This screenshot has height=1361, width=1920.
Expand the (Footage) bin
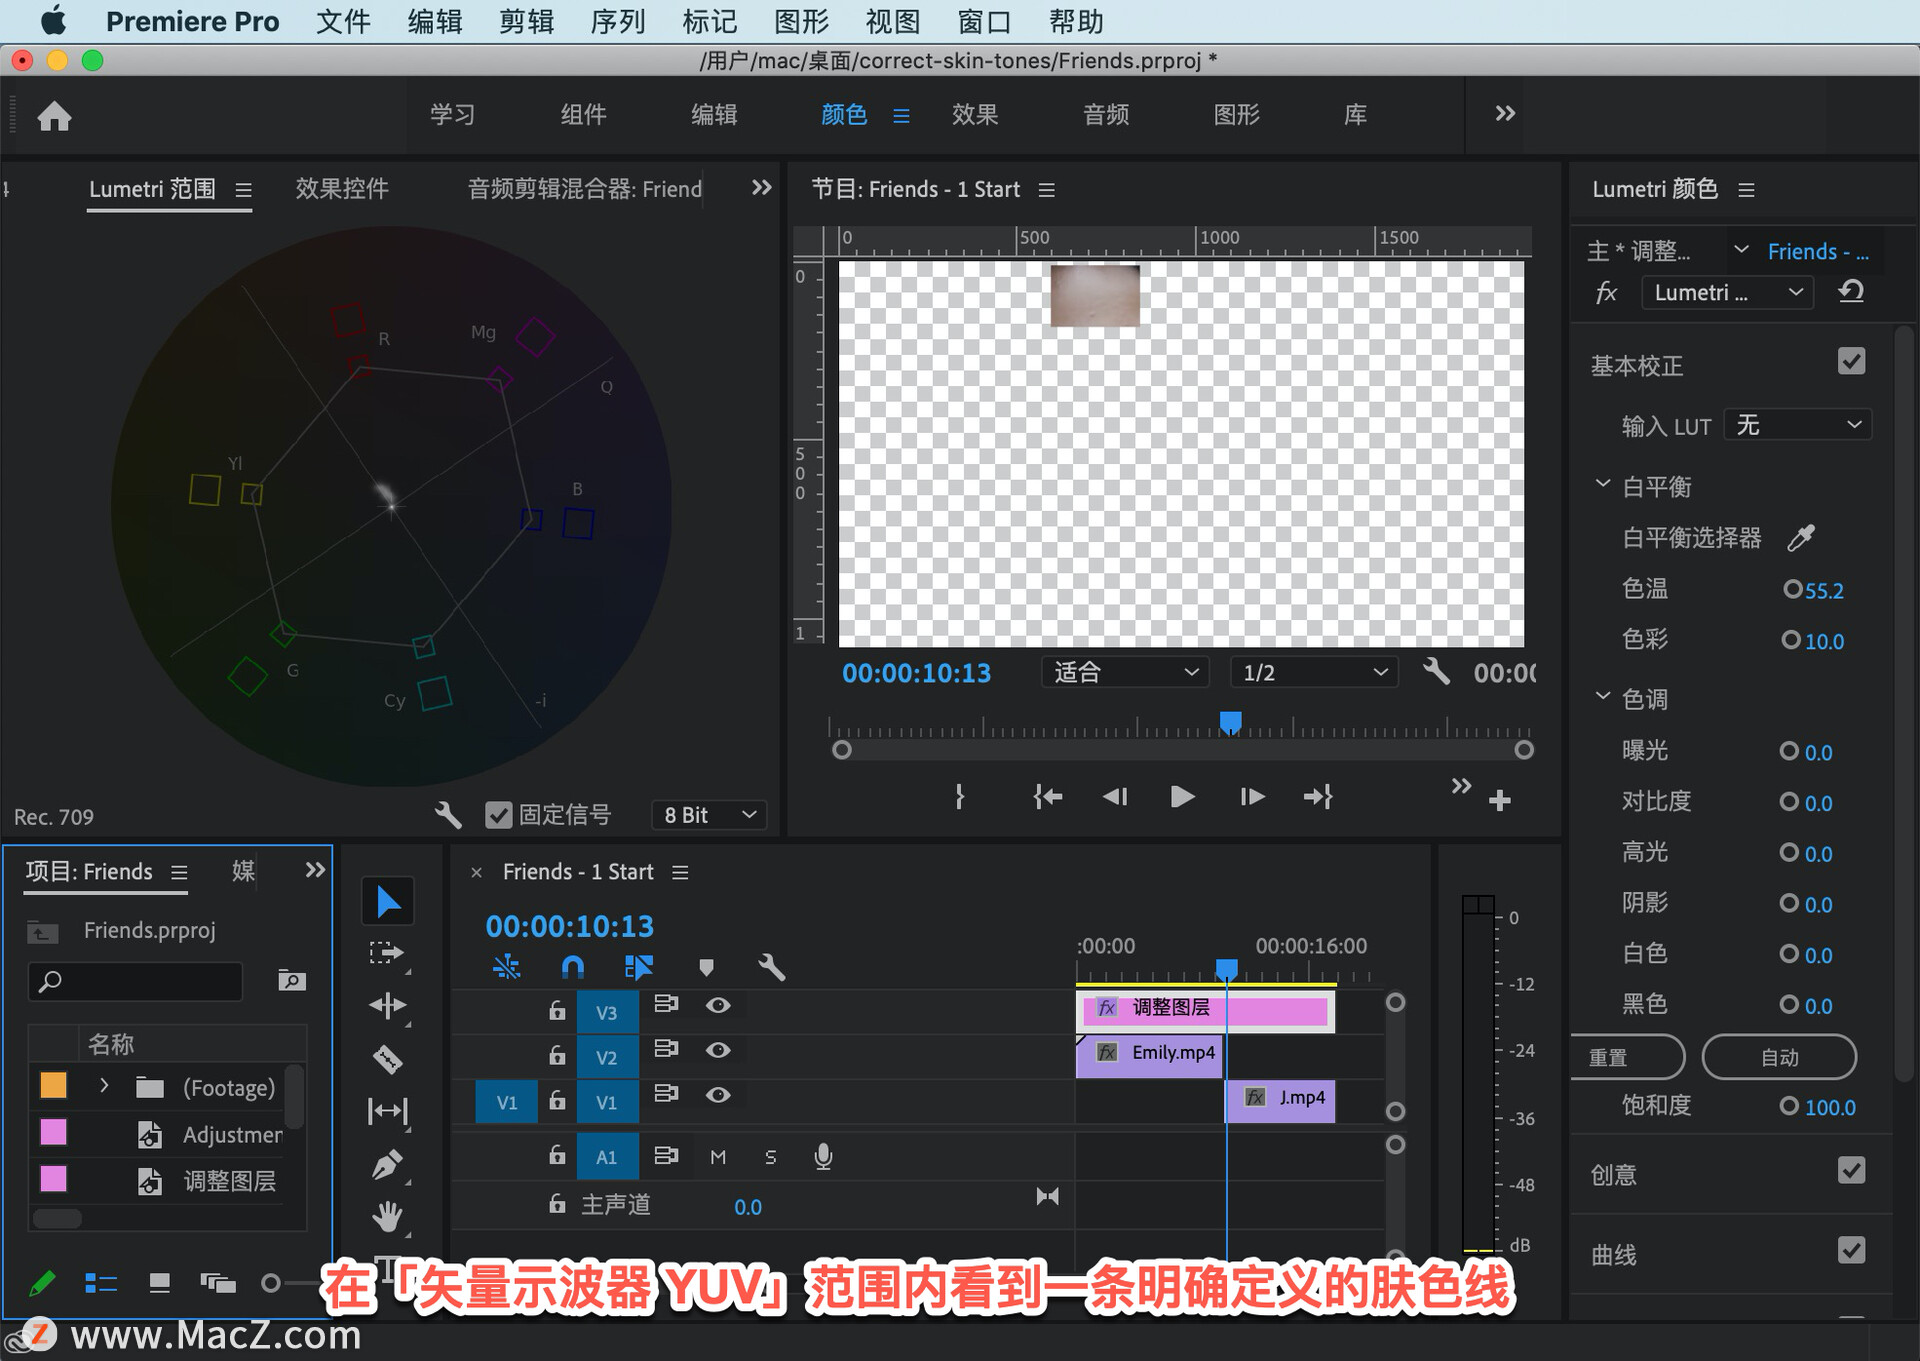(104, 1086)
